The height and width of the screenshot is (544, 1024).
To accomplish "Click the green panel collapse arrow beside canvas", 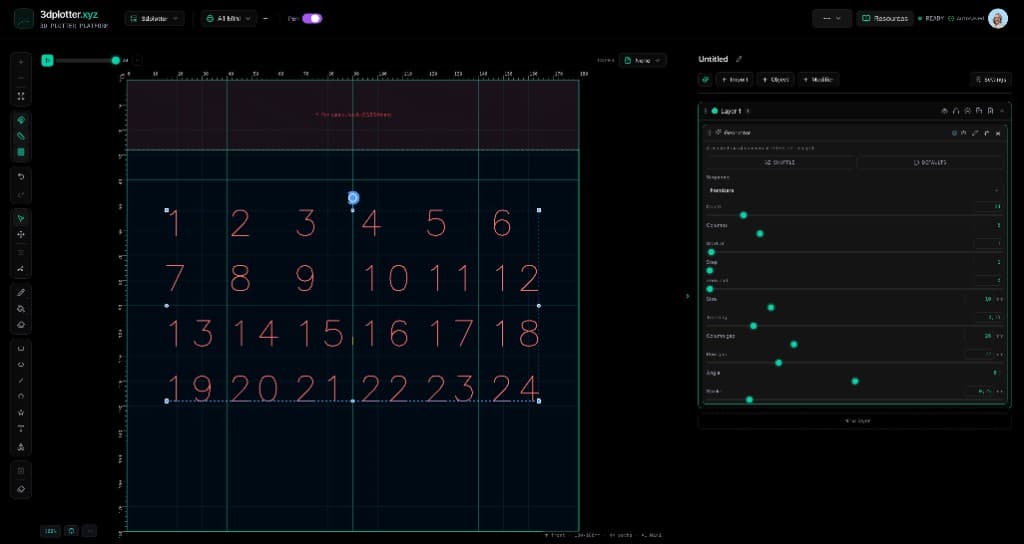I will coord(687,296).
